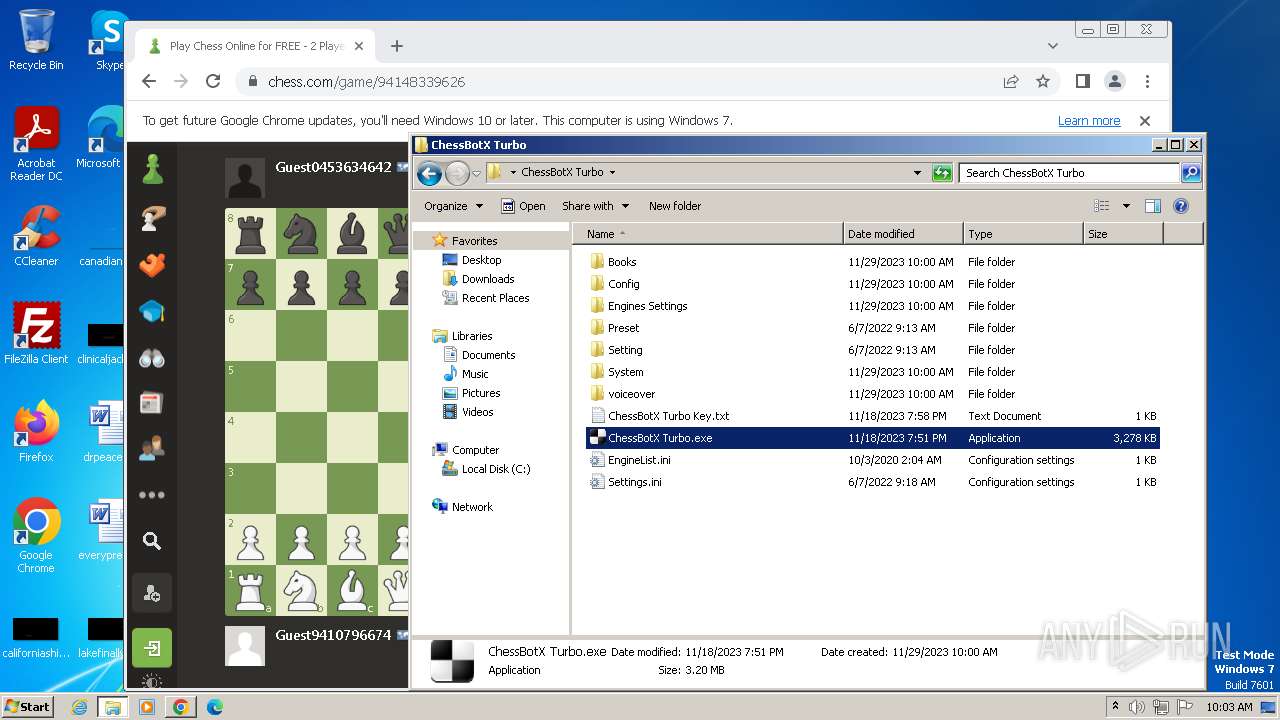Open Explorer help question mark icon
1280x720 pixels.
1181,206
